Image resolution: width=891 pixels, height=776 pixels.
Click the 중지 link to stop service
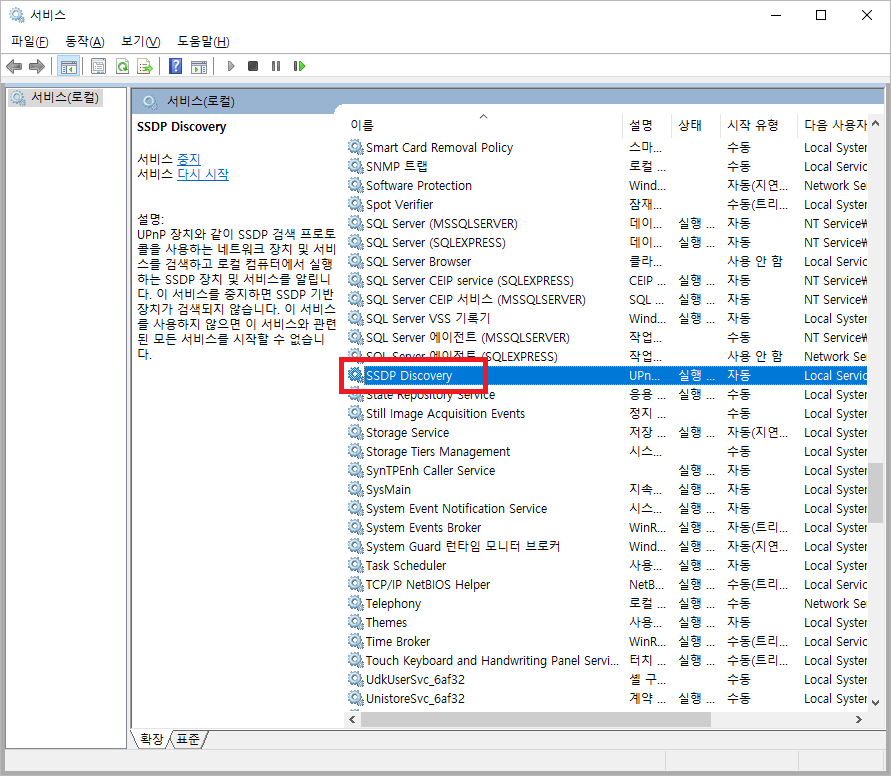[x=189, y=158]
